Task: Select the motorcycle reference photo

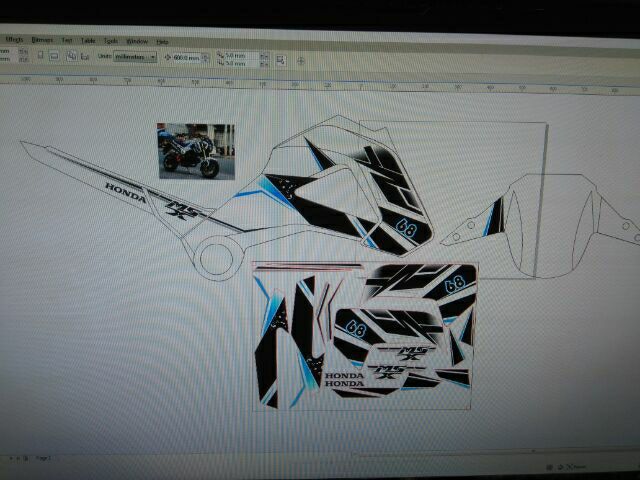Action: pos(196,151)
